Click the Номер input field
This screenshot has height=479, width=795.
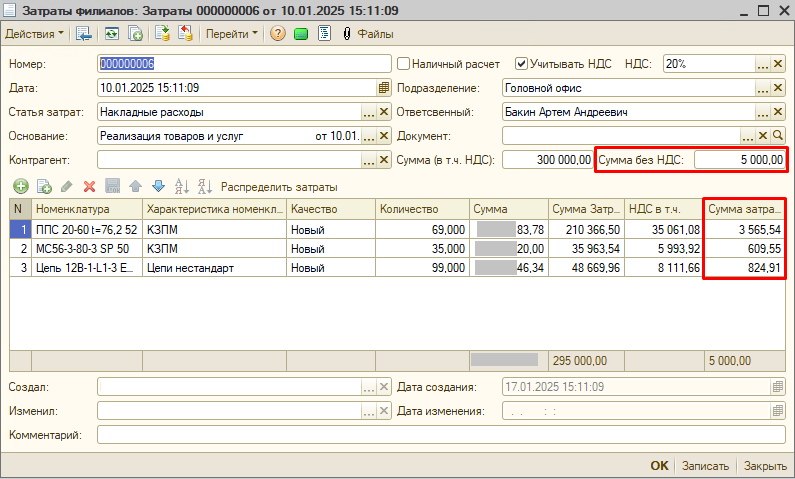[244, 64]
